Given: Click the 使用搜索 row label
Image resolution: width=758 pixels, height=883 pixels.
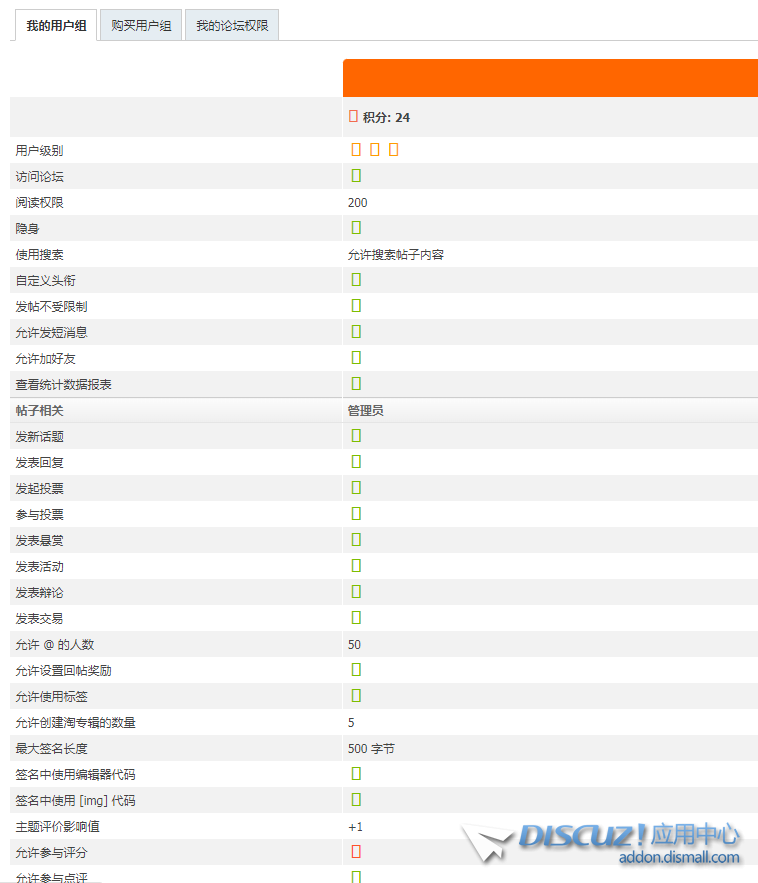Looking at the screenshot, I should (39, 255).
